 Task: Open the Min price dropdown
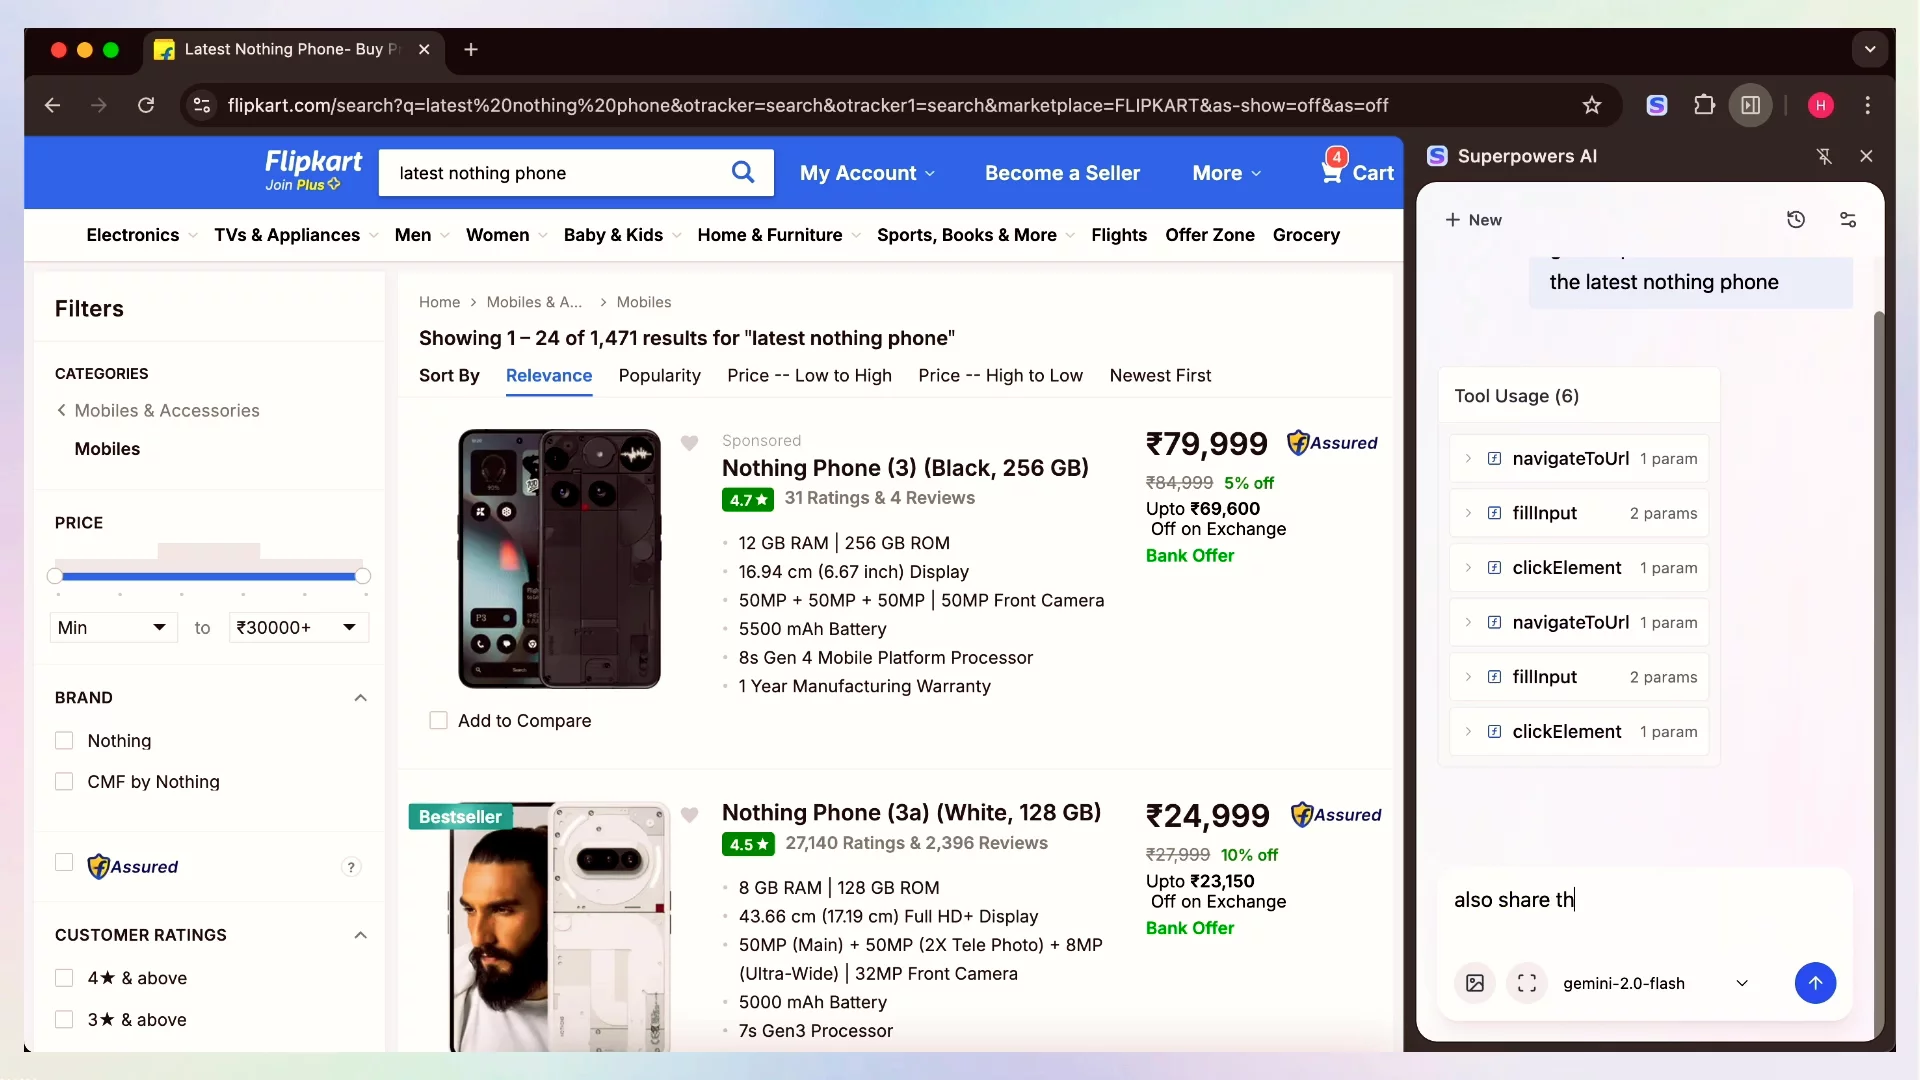(113, 627)
